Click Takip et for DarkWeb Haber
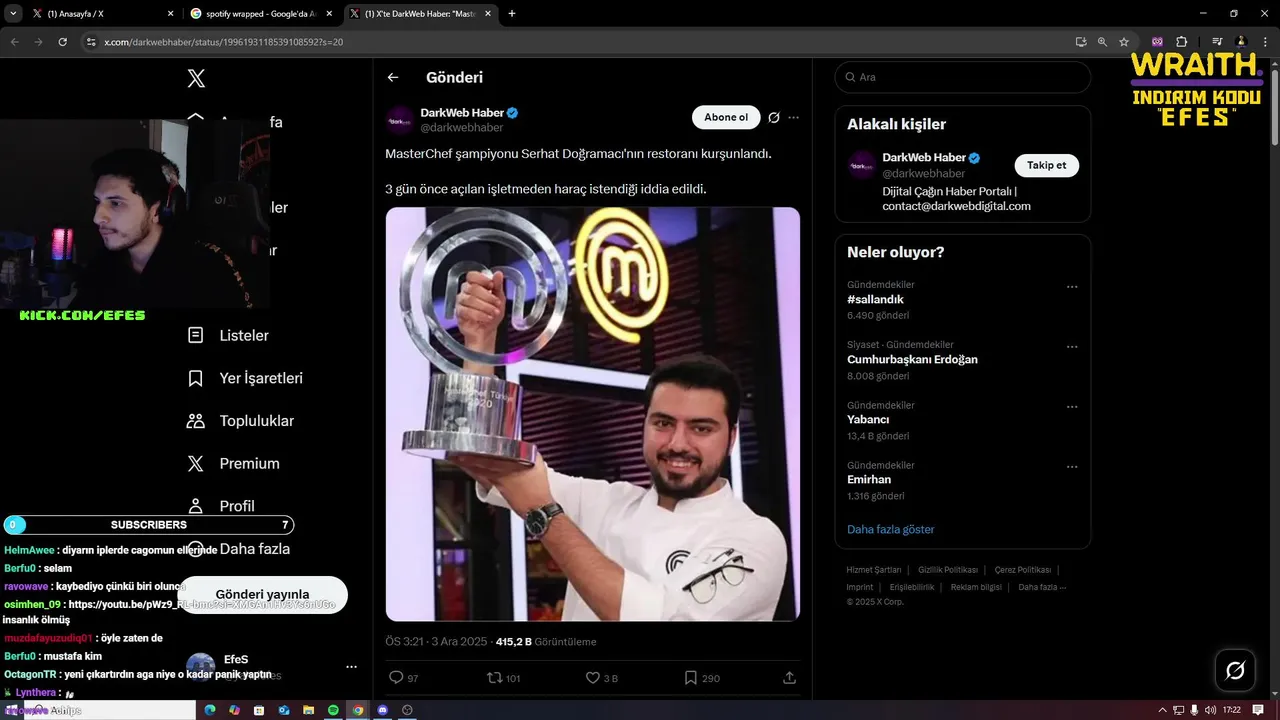Image resolution: width=1280 pixels, height=720 pixels. [1046, 165]
